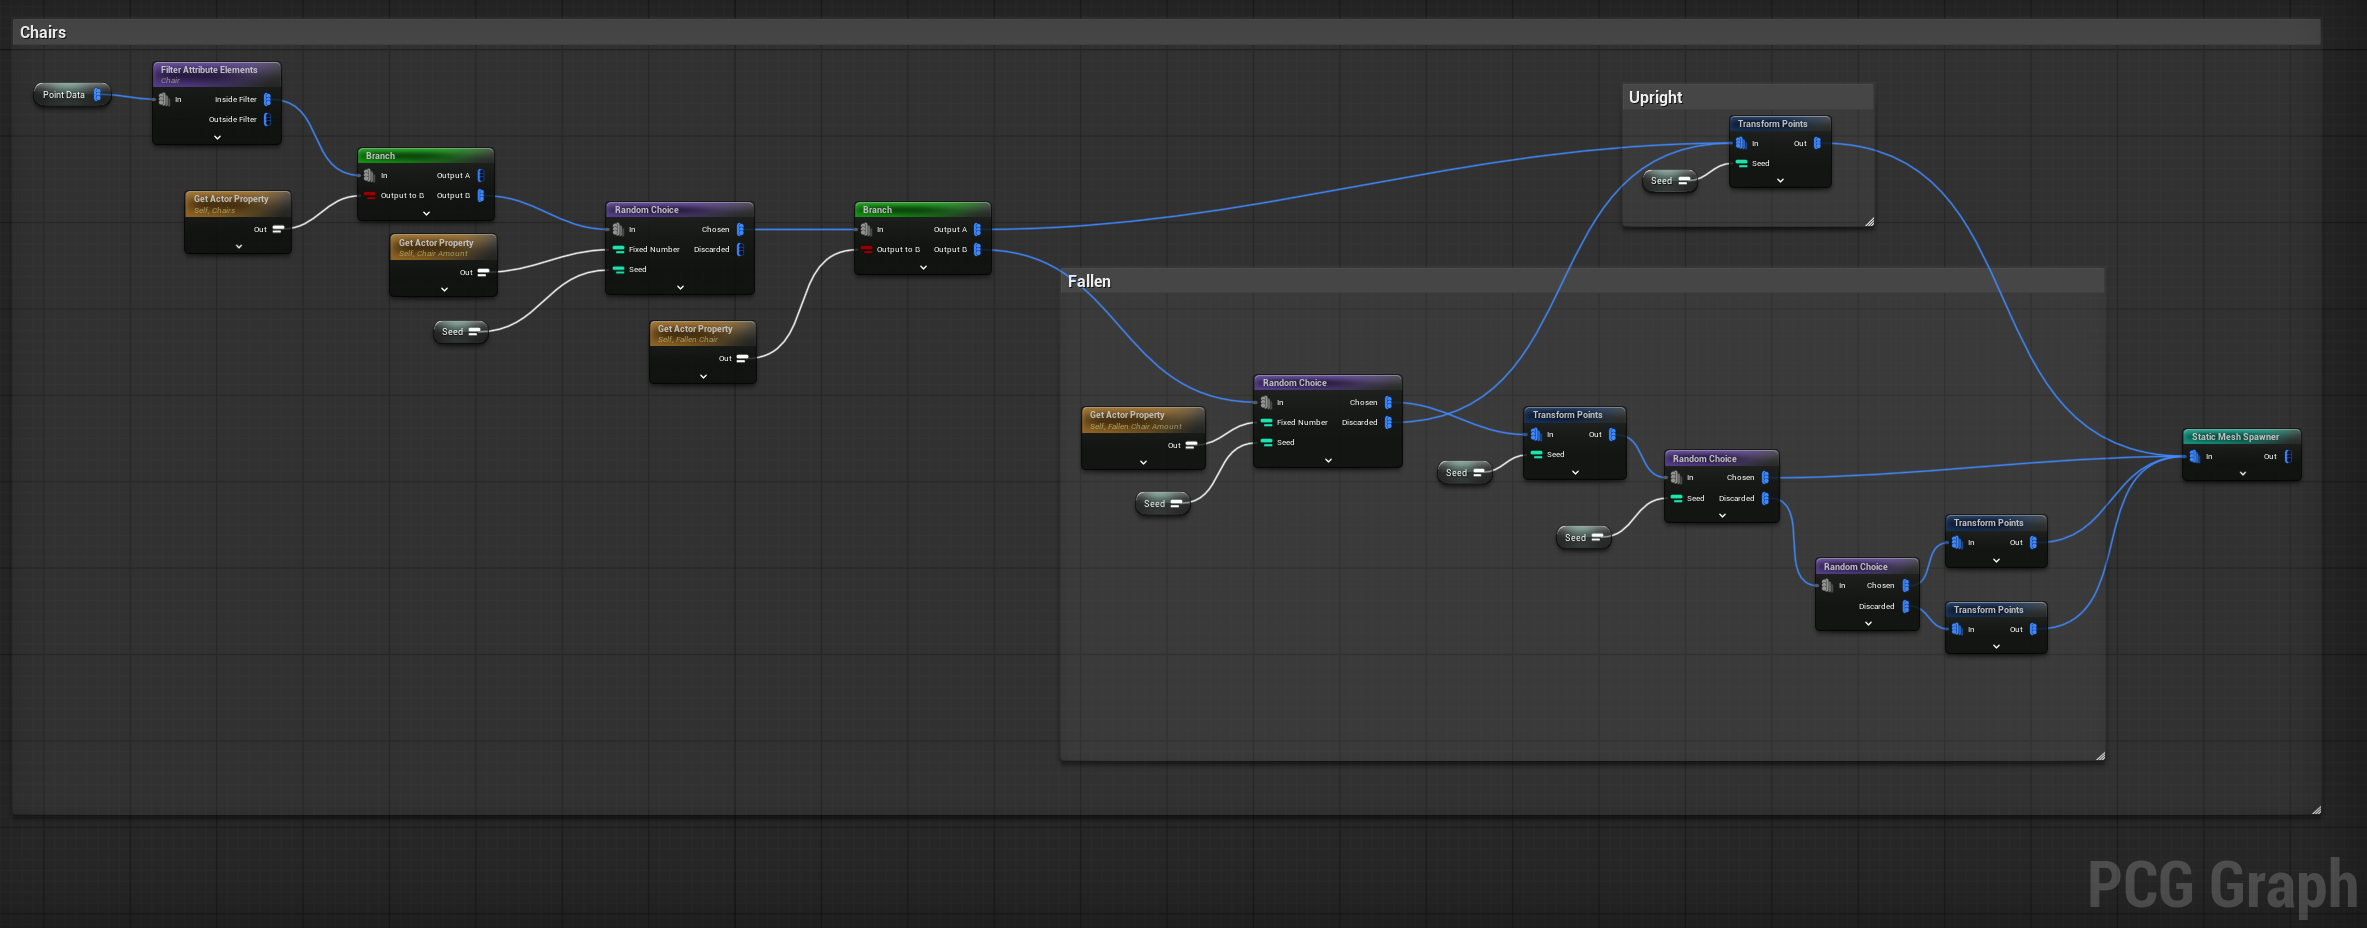Image resolution: width=2367 pixels, height=928 pixels.
Task: Expand the Static Mesh Spawner node chevron
Action: coord(2243,473)
